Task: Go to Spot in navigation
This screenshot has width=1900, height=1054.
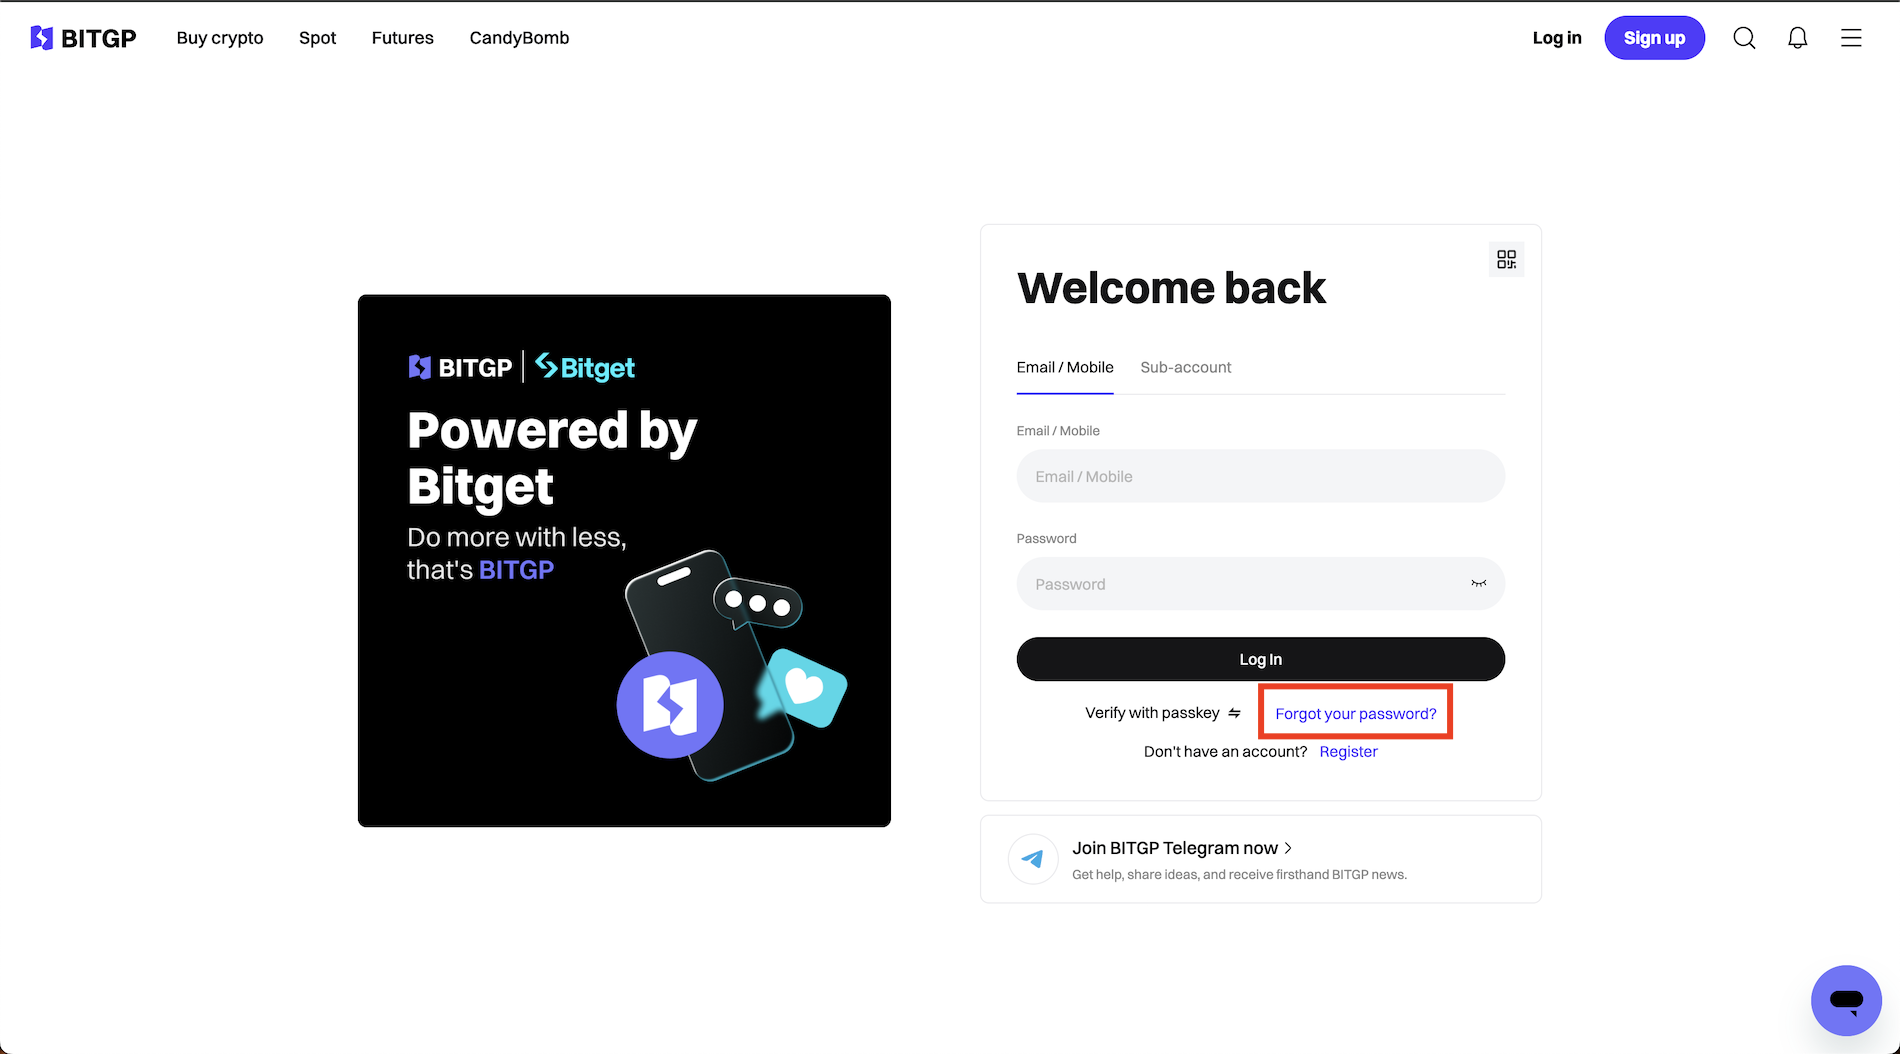Action: click(317, 38)
